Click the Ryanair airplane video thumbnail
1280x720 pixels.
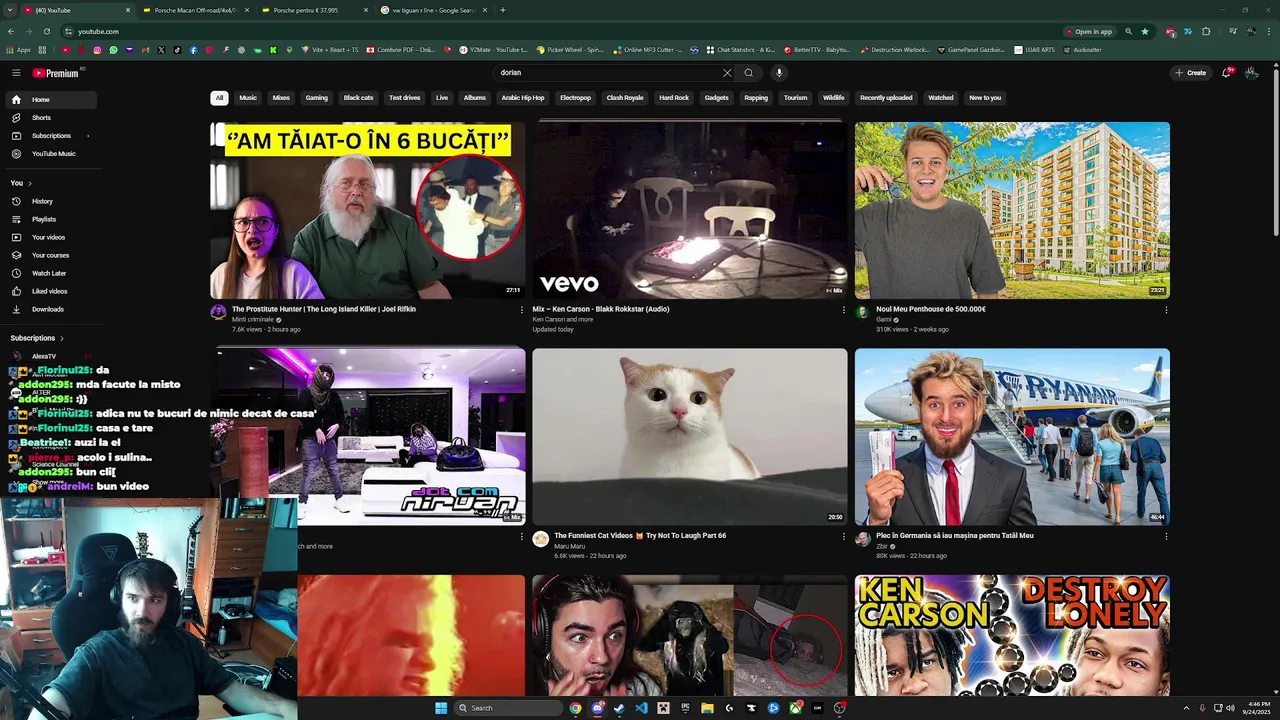click(x=1012, y=436)
